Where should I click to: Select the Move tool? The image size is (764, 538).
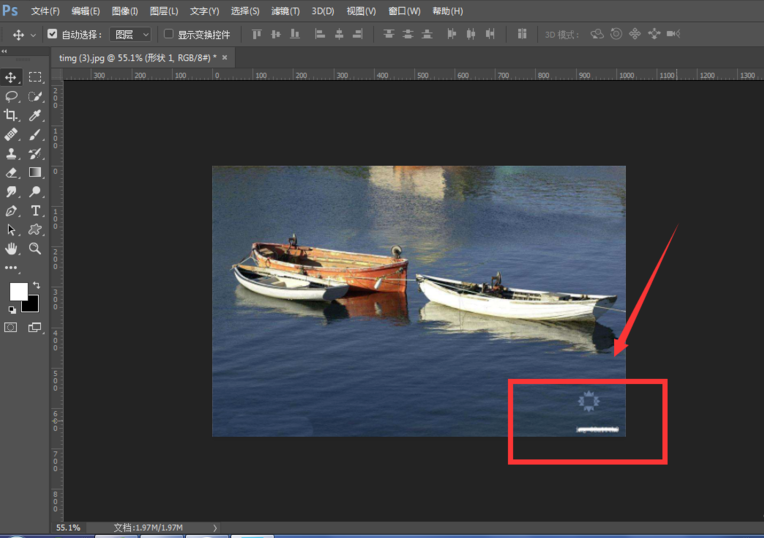[x=11, y=77]
